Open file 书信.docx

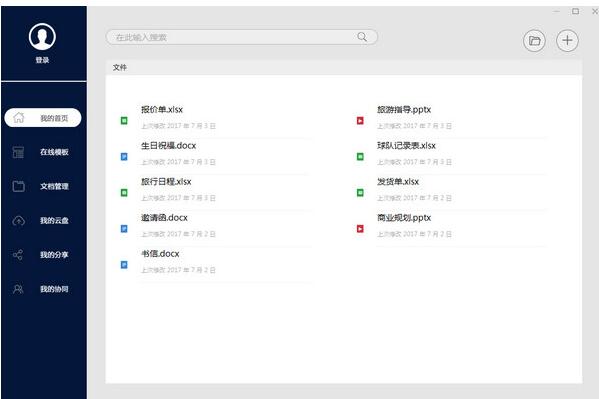[160, 254]
